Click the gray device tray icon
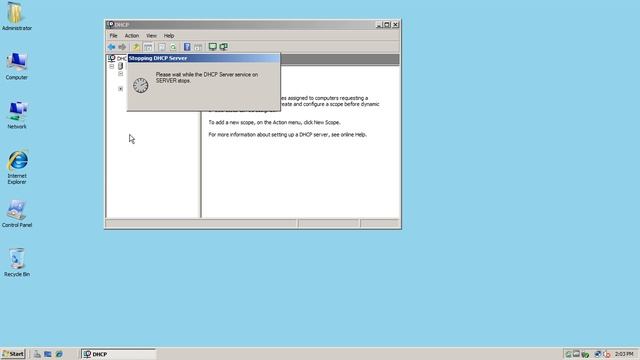This screenshot has width=640, height=360. tap(576, 354)
